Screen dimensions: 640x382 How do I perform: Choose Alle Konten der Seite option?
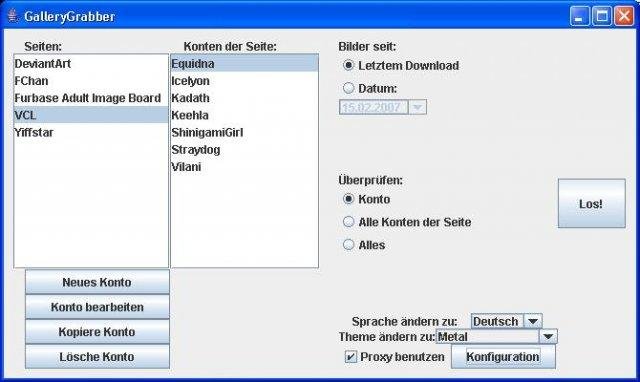(x=348, y=222)
